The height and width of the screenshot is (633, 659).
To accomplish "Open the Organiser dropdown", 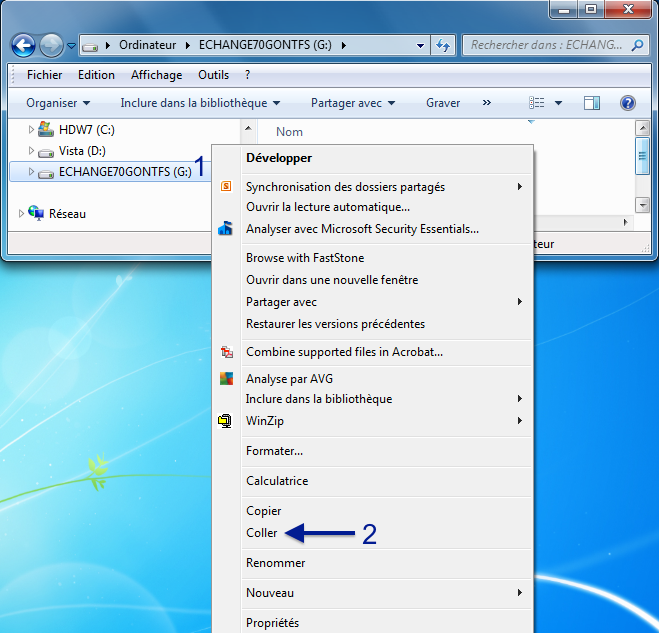I will [x=58, y=103].
